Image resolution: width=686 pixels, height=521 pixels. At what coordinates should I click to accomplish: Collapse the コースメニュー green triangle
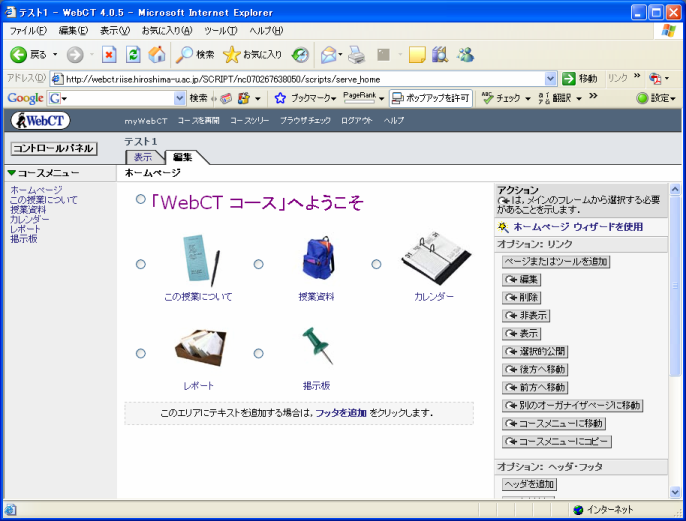12,173
